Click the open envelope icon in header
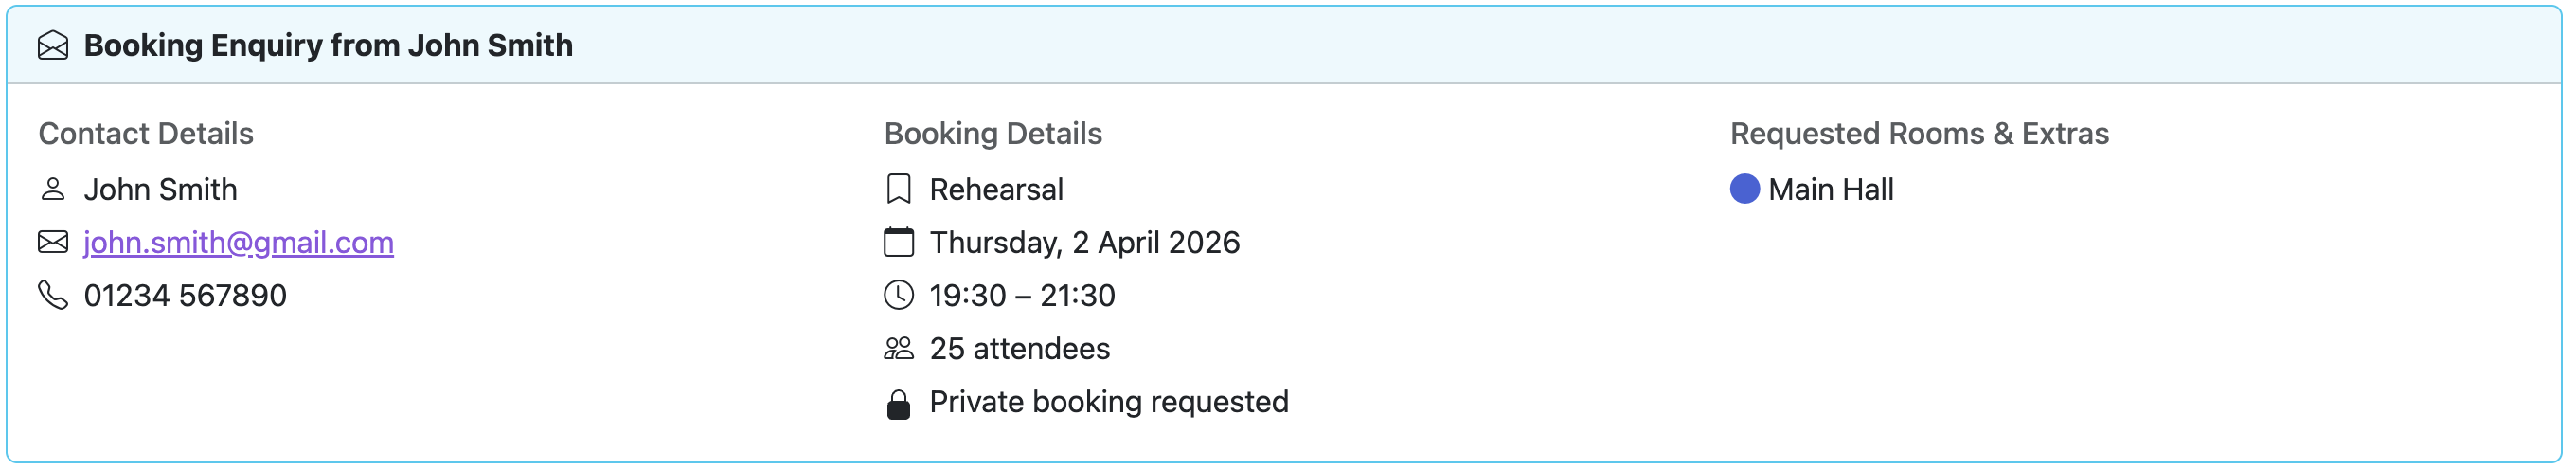This screenshot has height=470, width=2576. pyautogui.click(x=53, y=46)
